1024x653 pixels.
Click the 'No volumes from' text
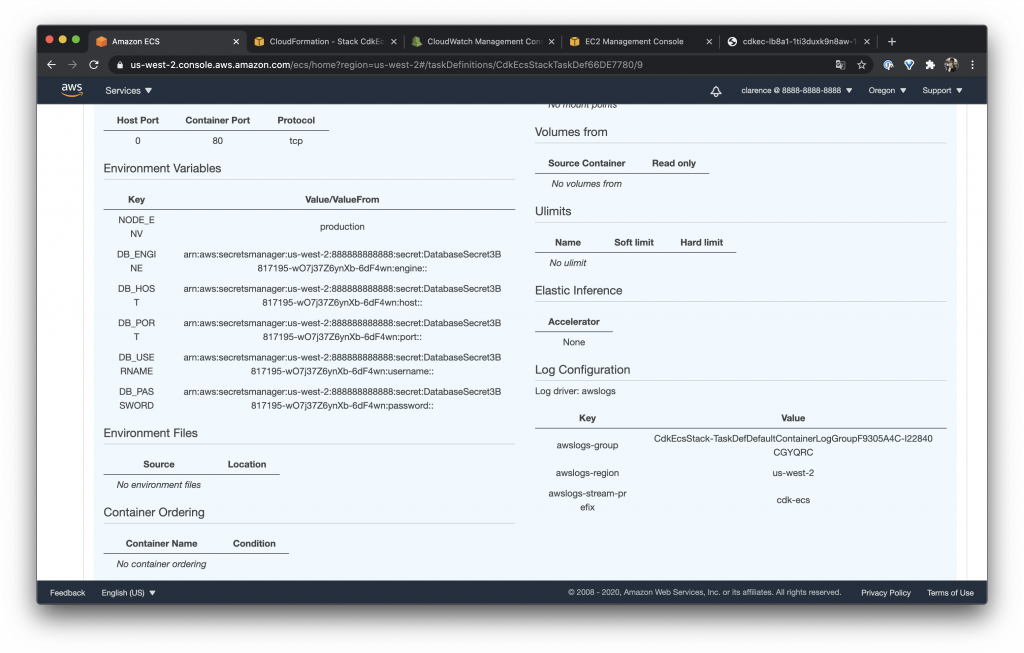[x=586, y=184]
